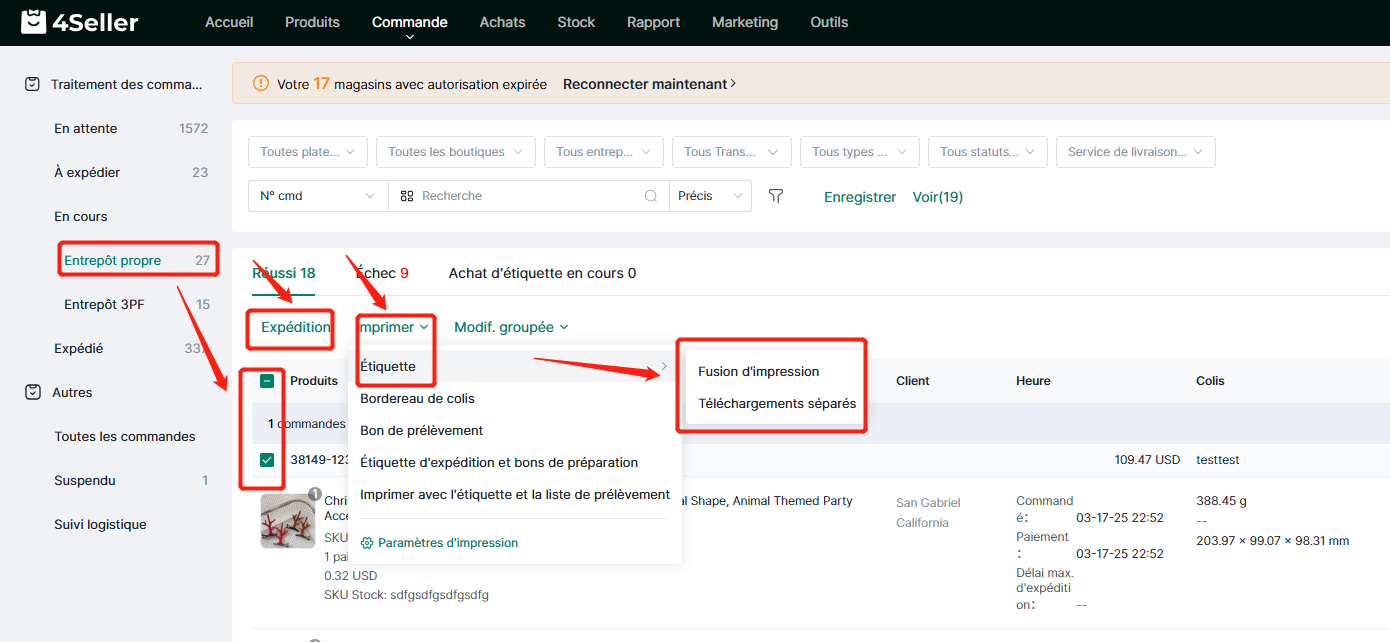Screen dimensions: 1390x642
Task: Click the filter funnel icon
Action: tap(776, 196)
